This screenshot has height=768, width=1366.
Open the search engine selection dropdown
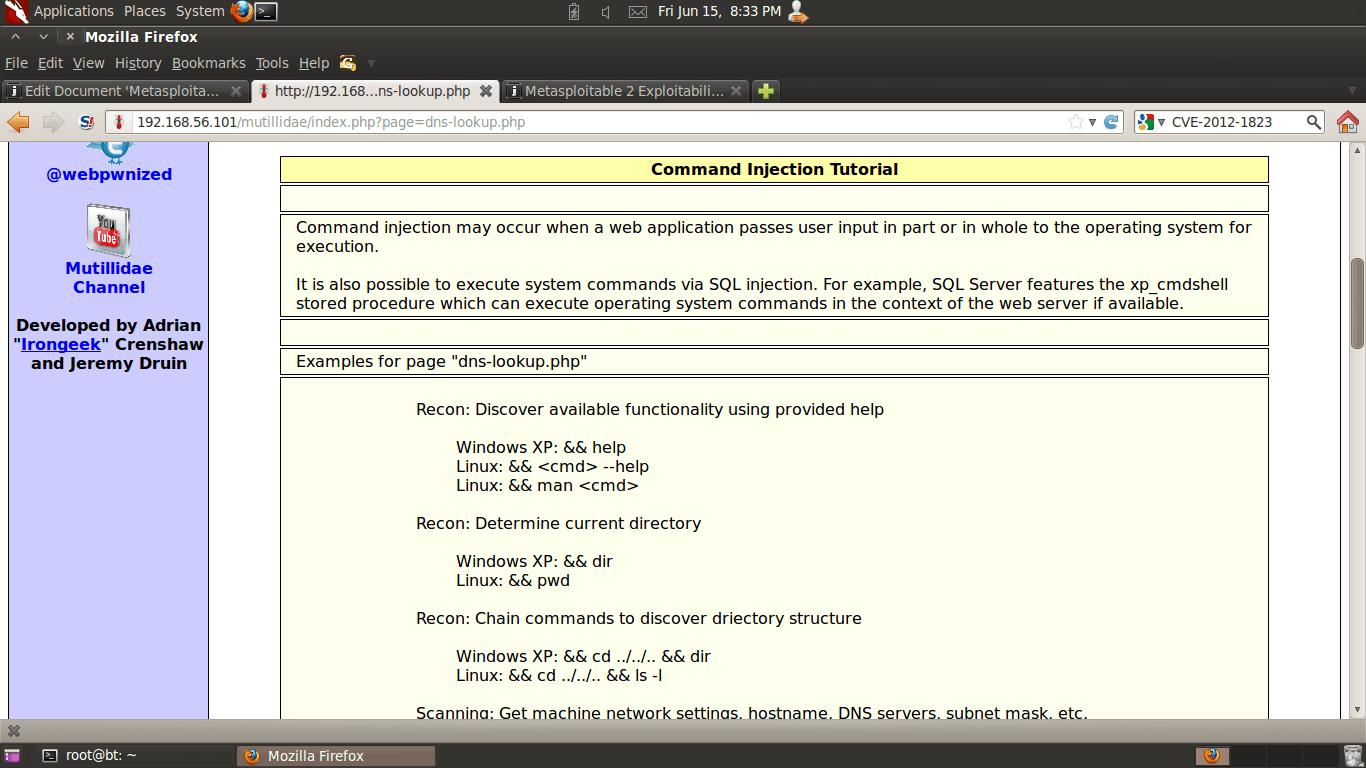click(1150, 122)
